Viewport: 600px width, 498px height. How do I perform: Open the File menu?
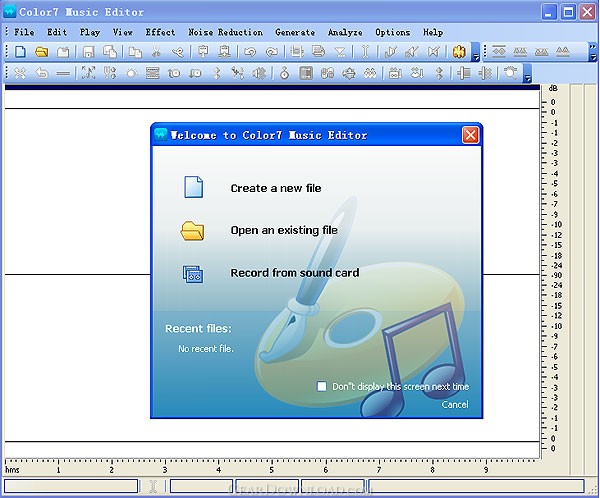coord(24,32)
